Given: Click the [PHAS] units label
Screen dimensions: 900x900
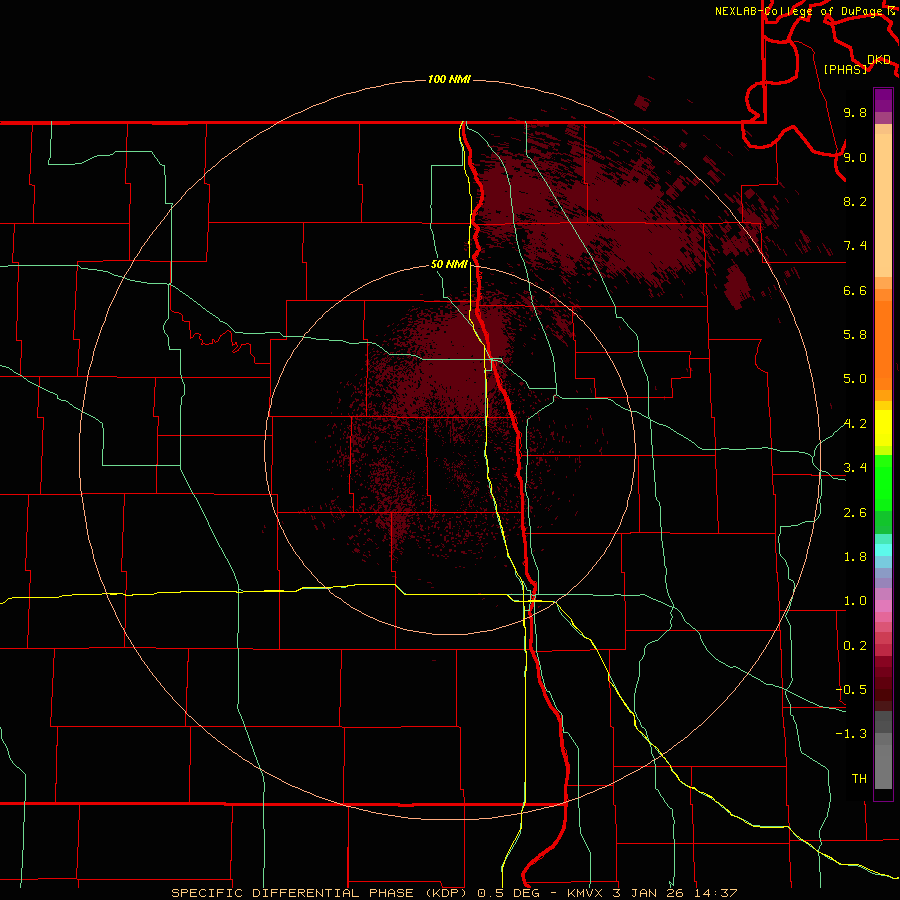Looking at the screenshot, I should click(x=845, y=70).
